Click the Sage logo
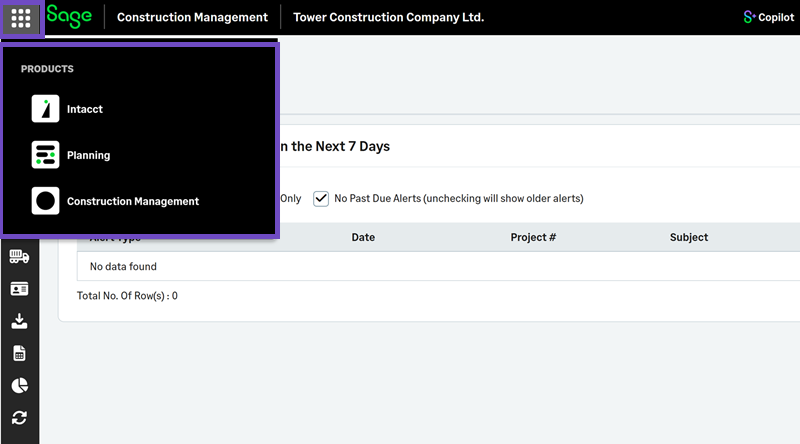 pos(69,17)
